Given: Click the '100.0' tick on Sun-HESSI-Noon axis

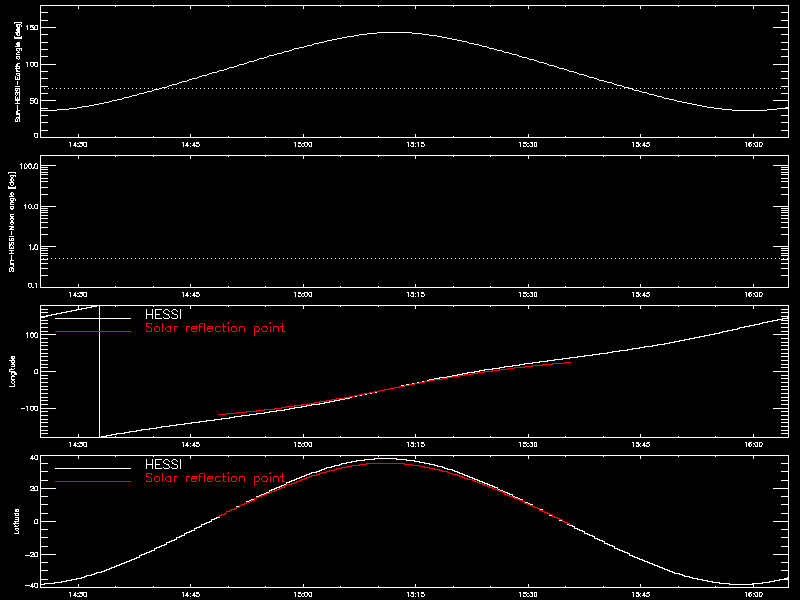Looking at the screenshot, I should tap(30, 166).
